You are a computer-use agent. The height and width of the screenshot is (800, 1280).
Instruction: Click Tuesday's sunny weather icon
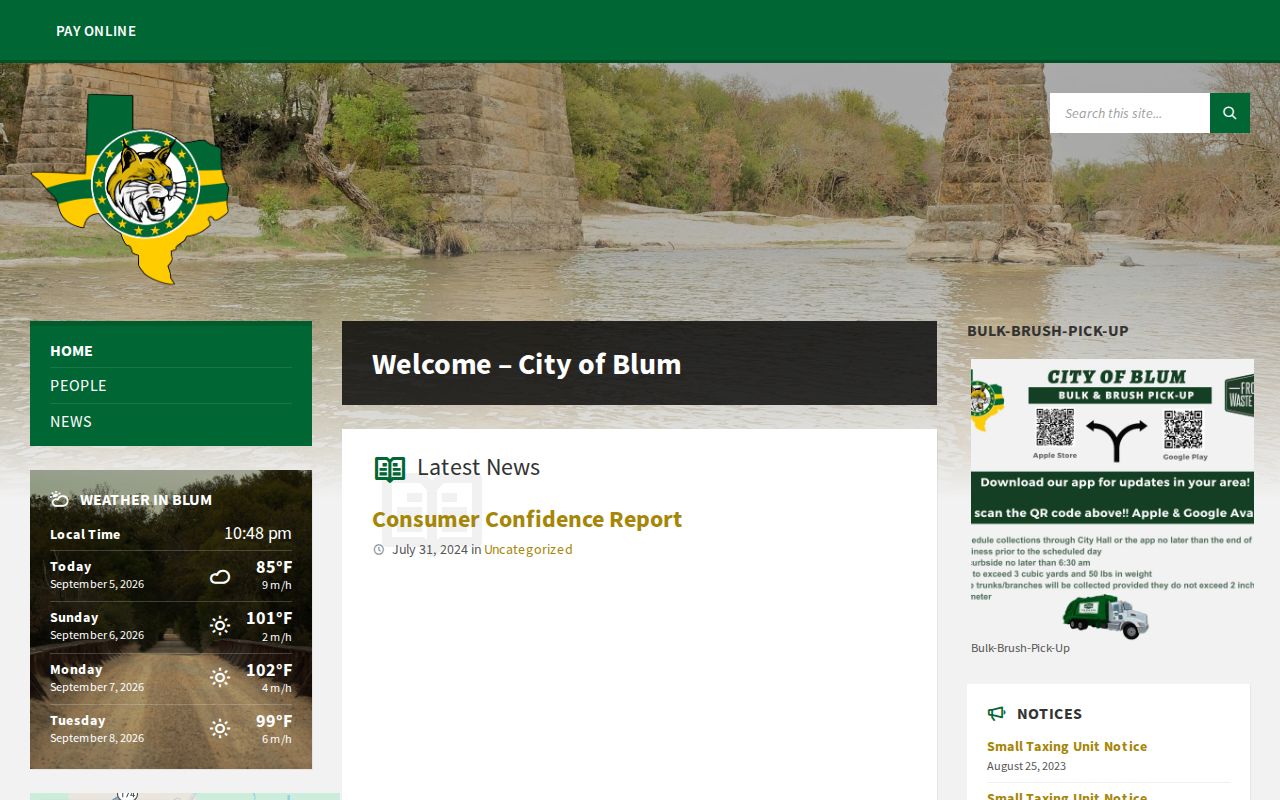tap(220, 729)
